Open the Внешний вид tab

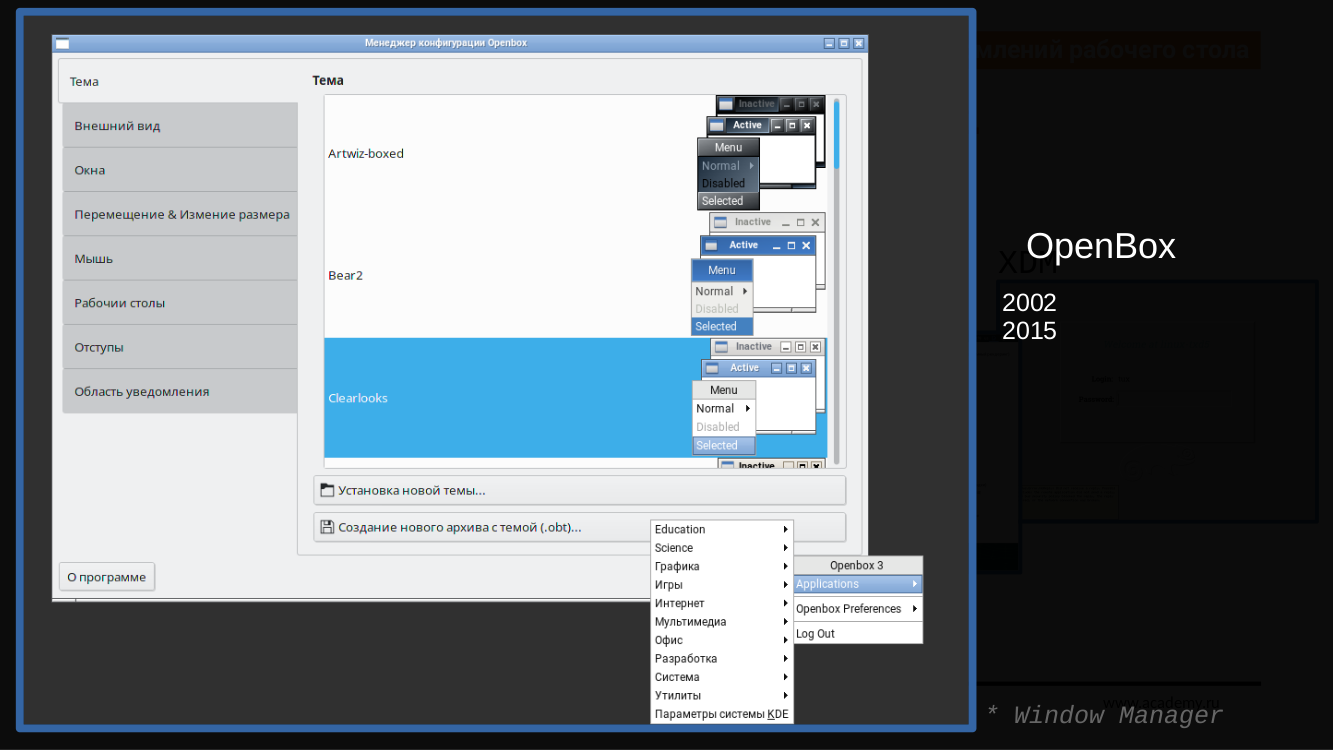pyautogui.click(x=180, y=126)
